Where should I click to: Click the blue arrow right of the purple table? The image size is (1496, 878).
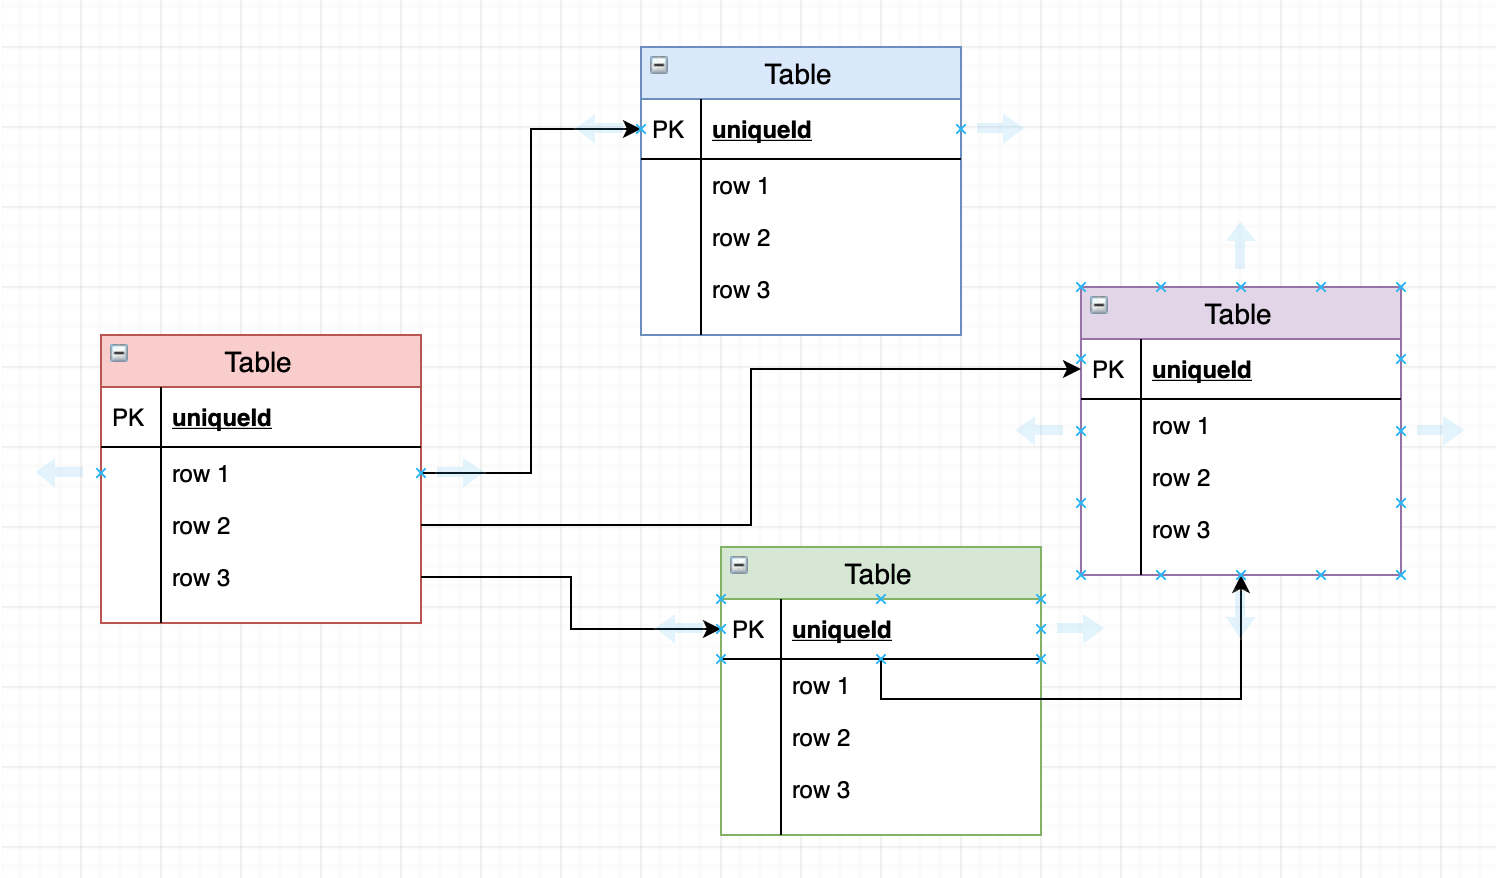(1443, 428)
